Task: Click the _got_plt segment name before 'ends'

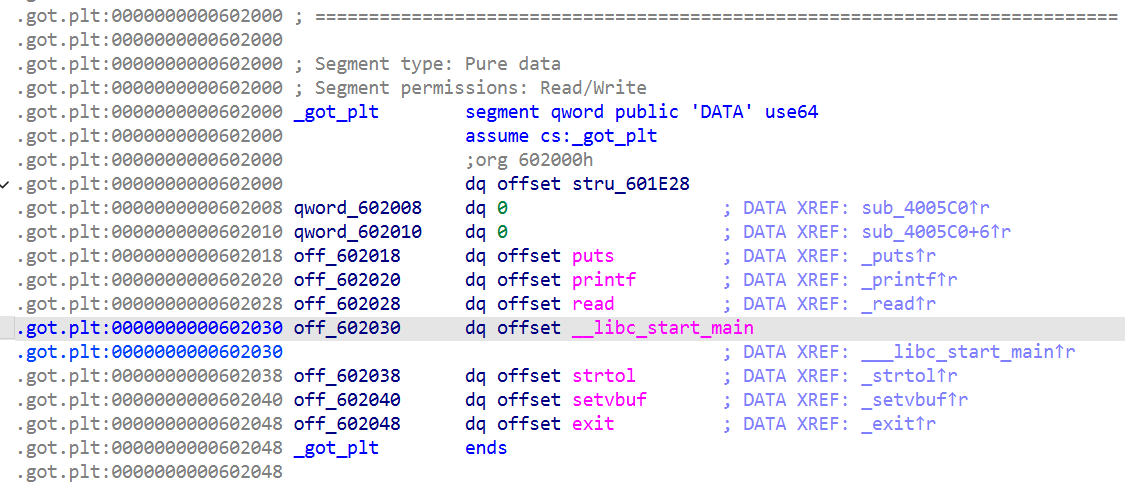Action: pos(336,448)
